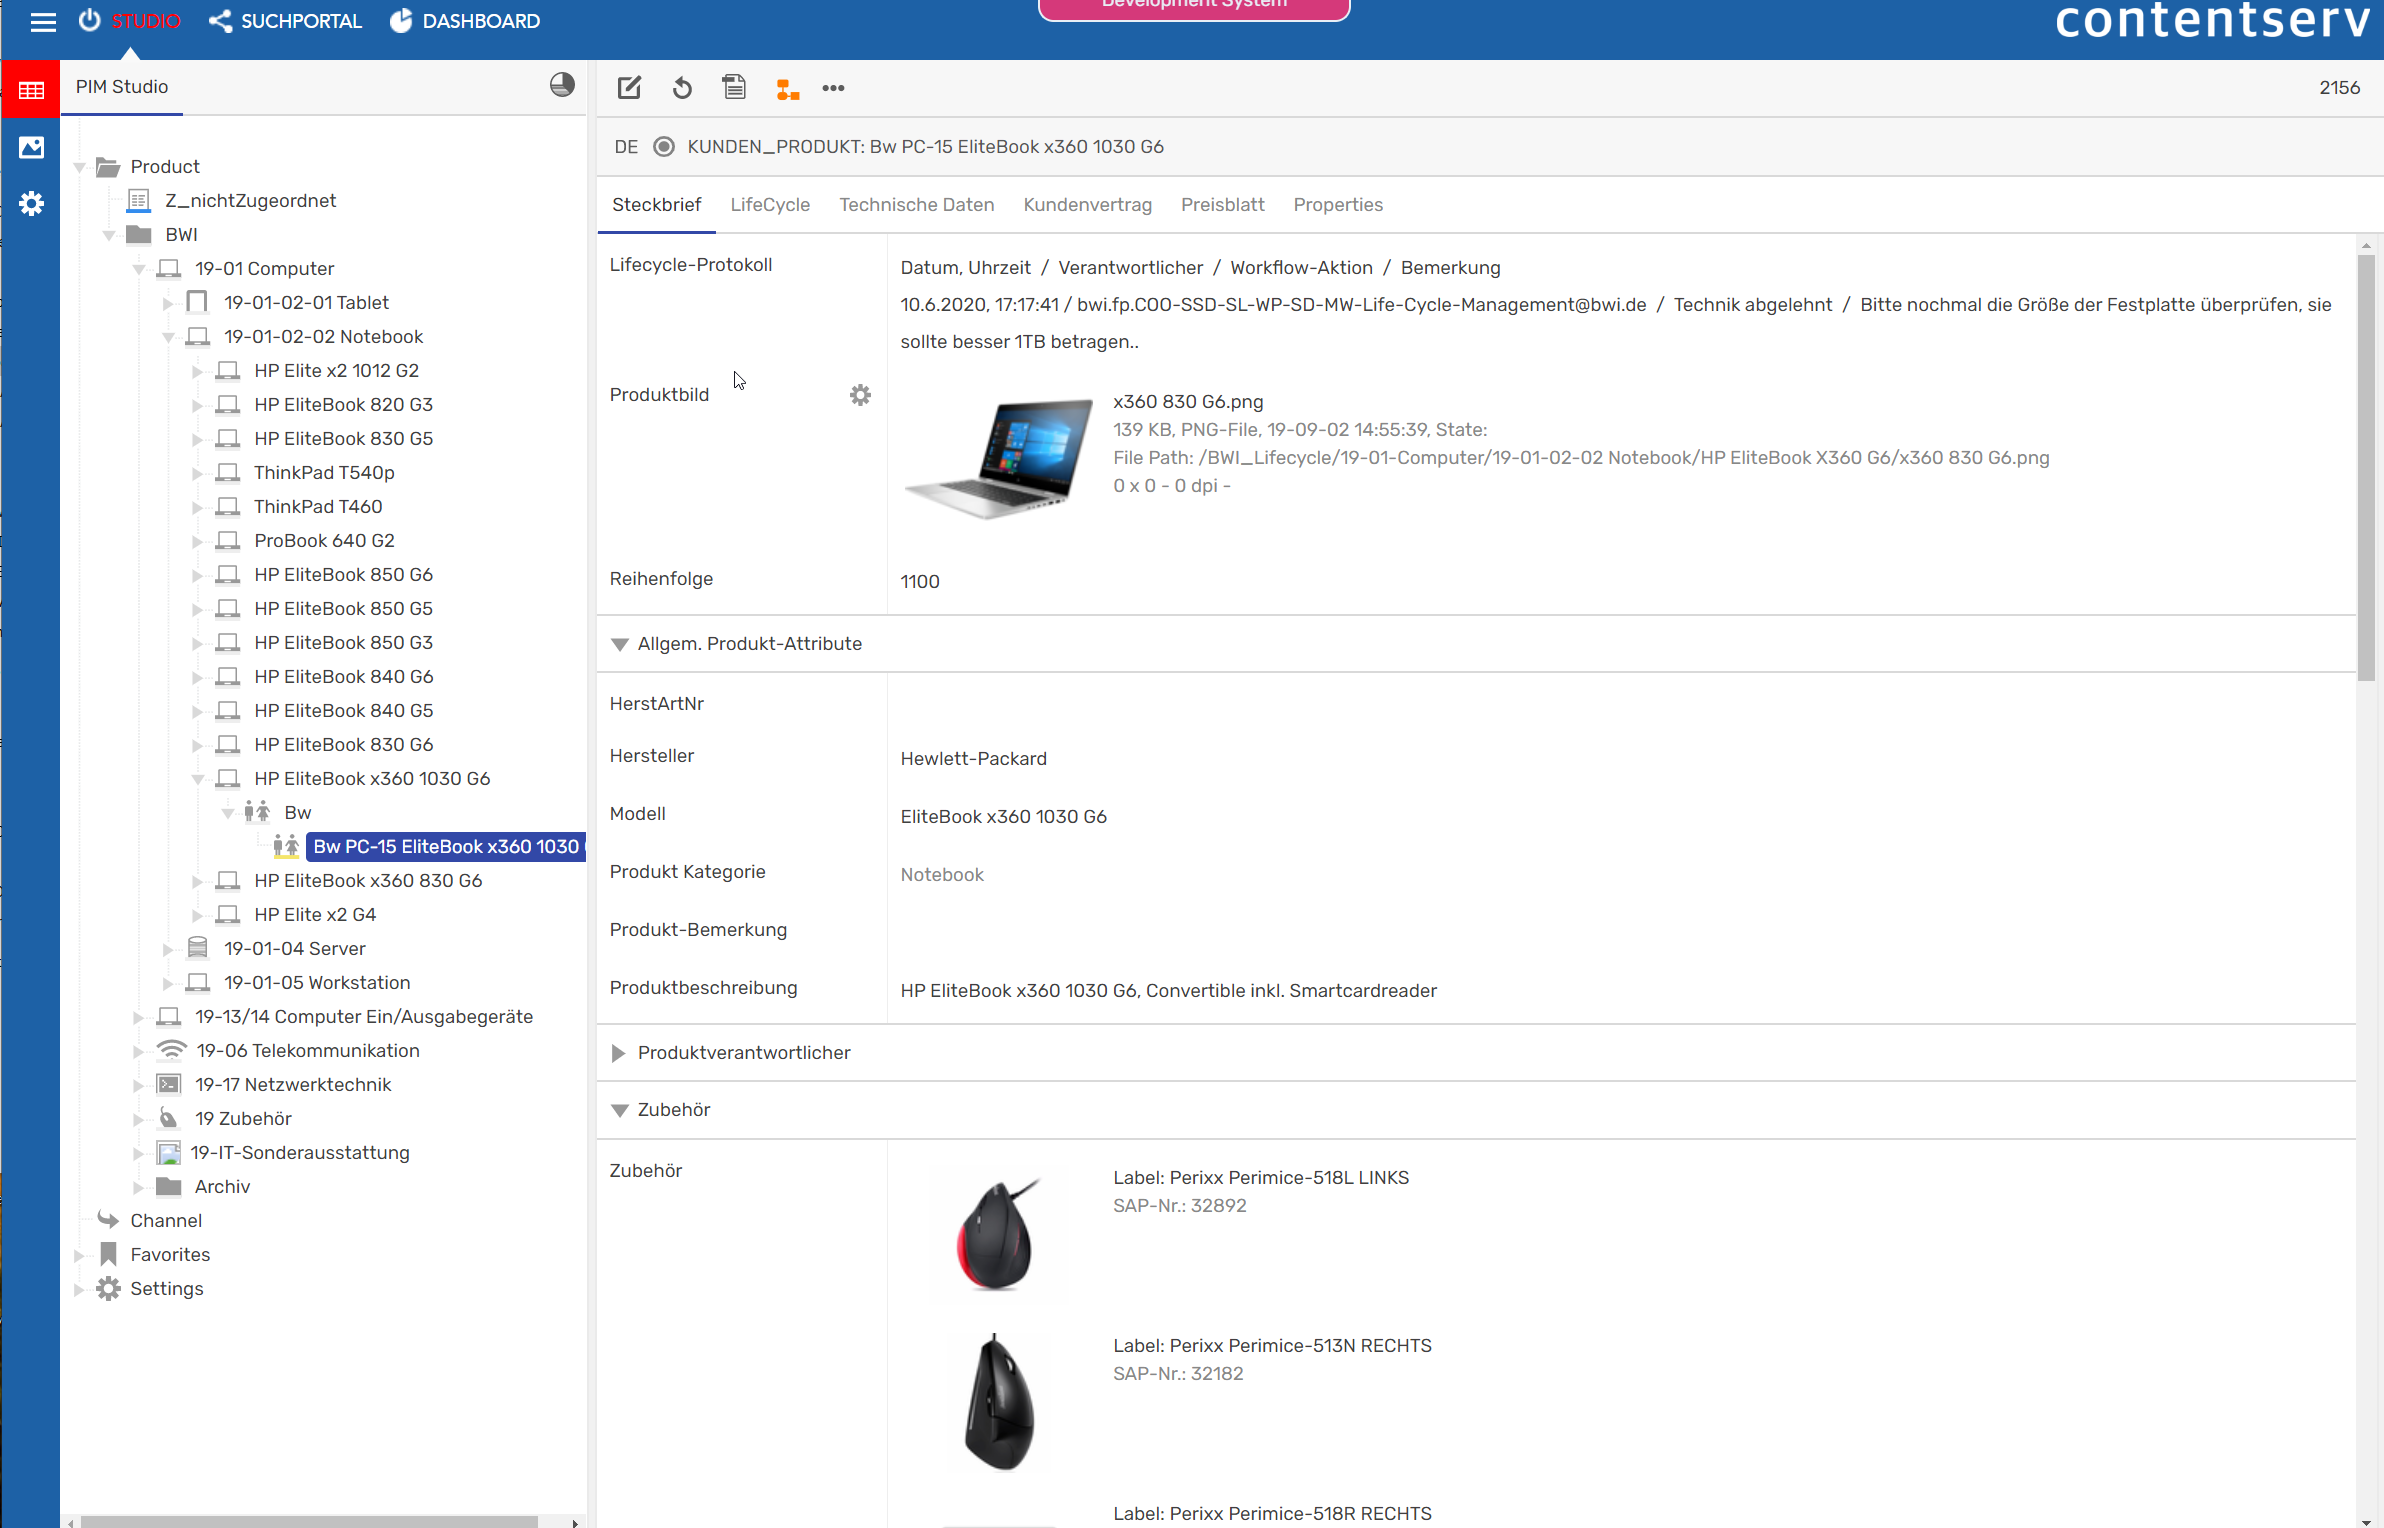Expand the 19-01-05 Workstation node
Screen dimensions: 2384x1528
click(168, 983)
